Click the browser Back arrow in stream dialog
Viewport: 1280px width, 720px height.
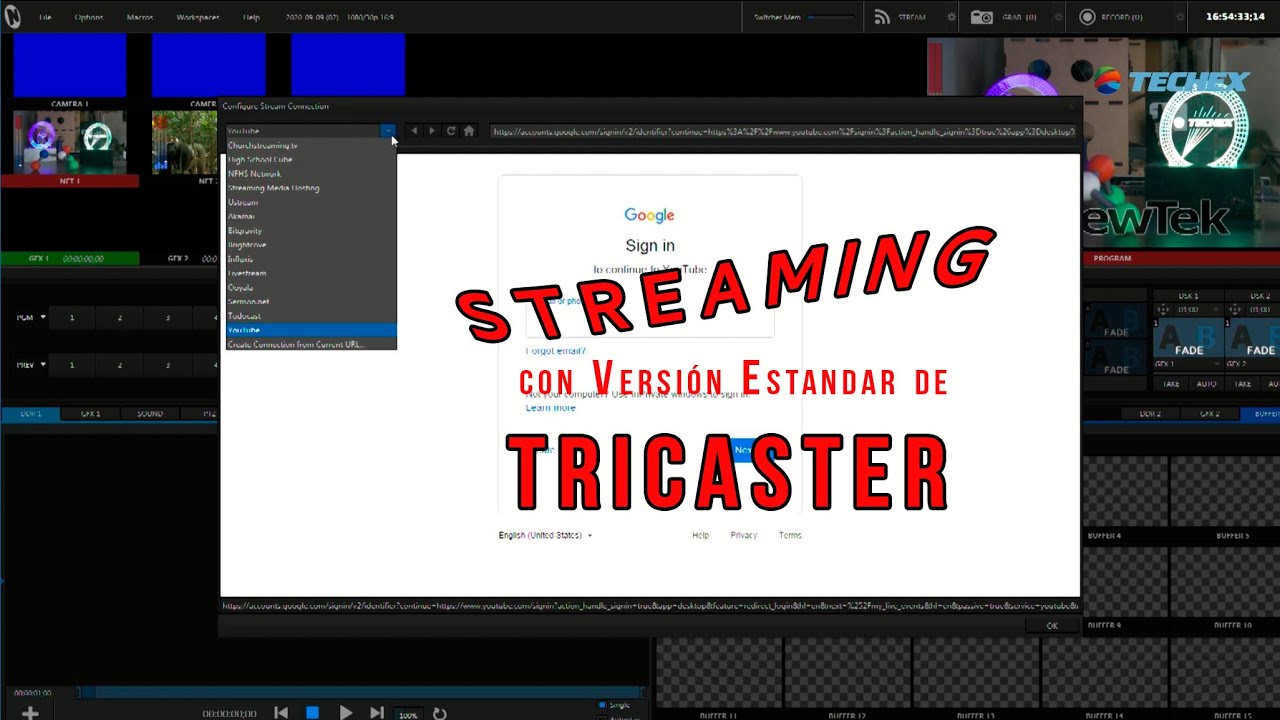(x=415, y=131)
